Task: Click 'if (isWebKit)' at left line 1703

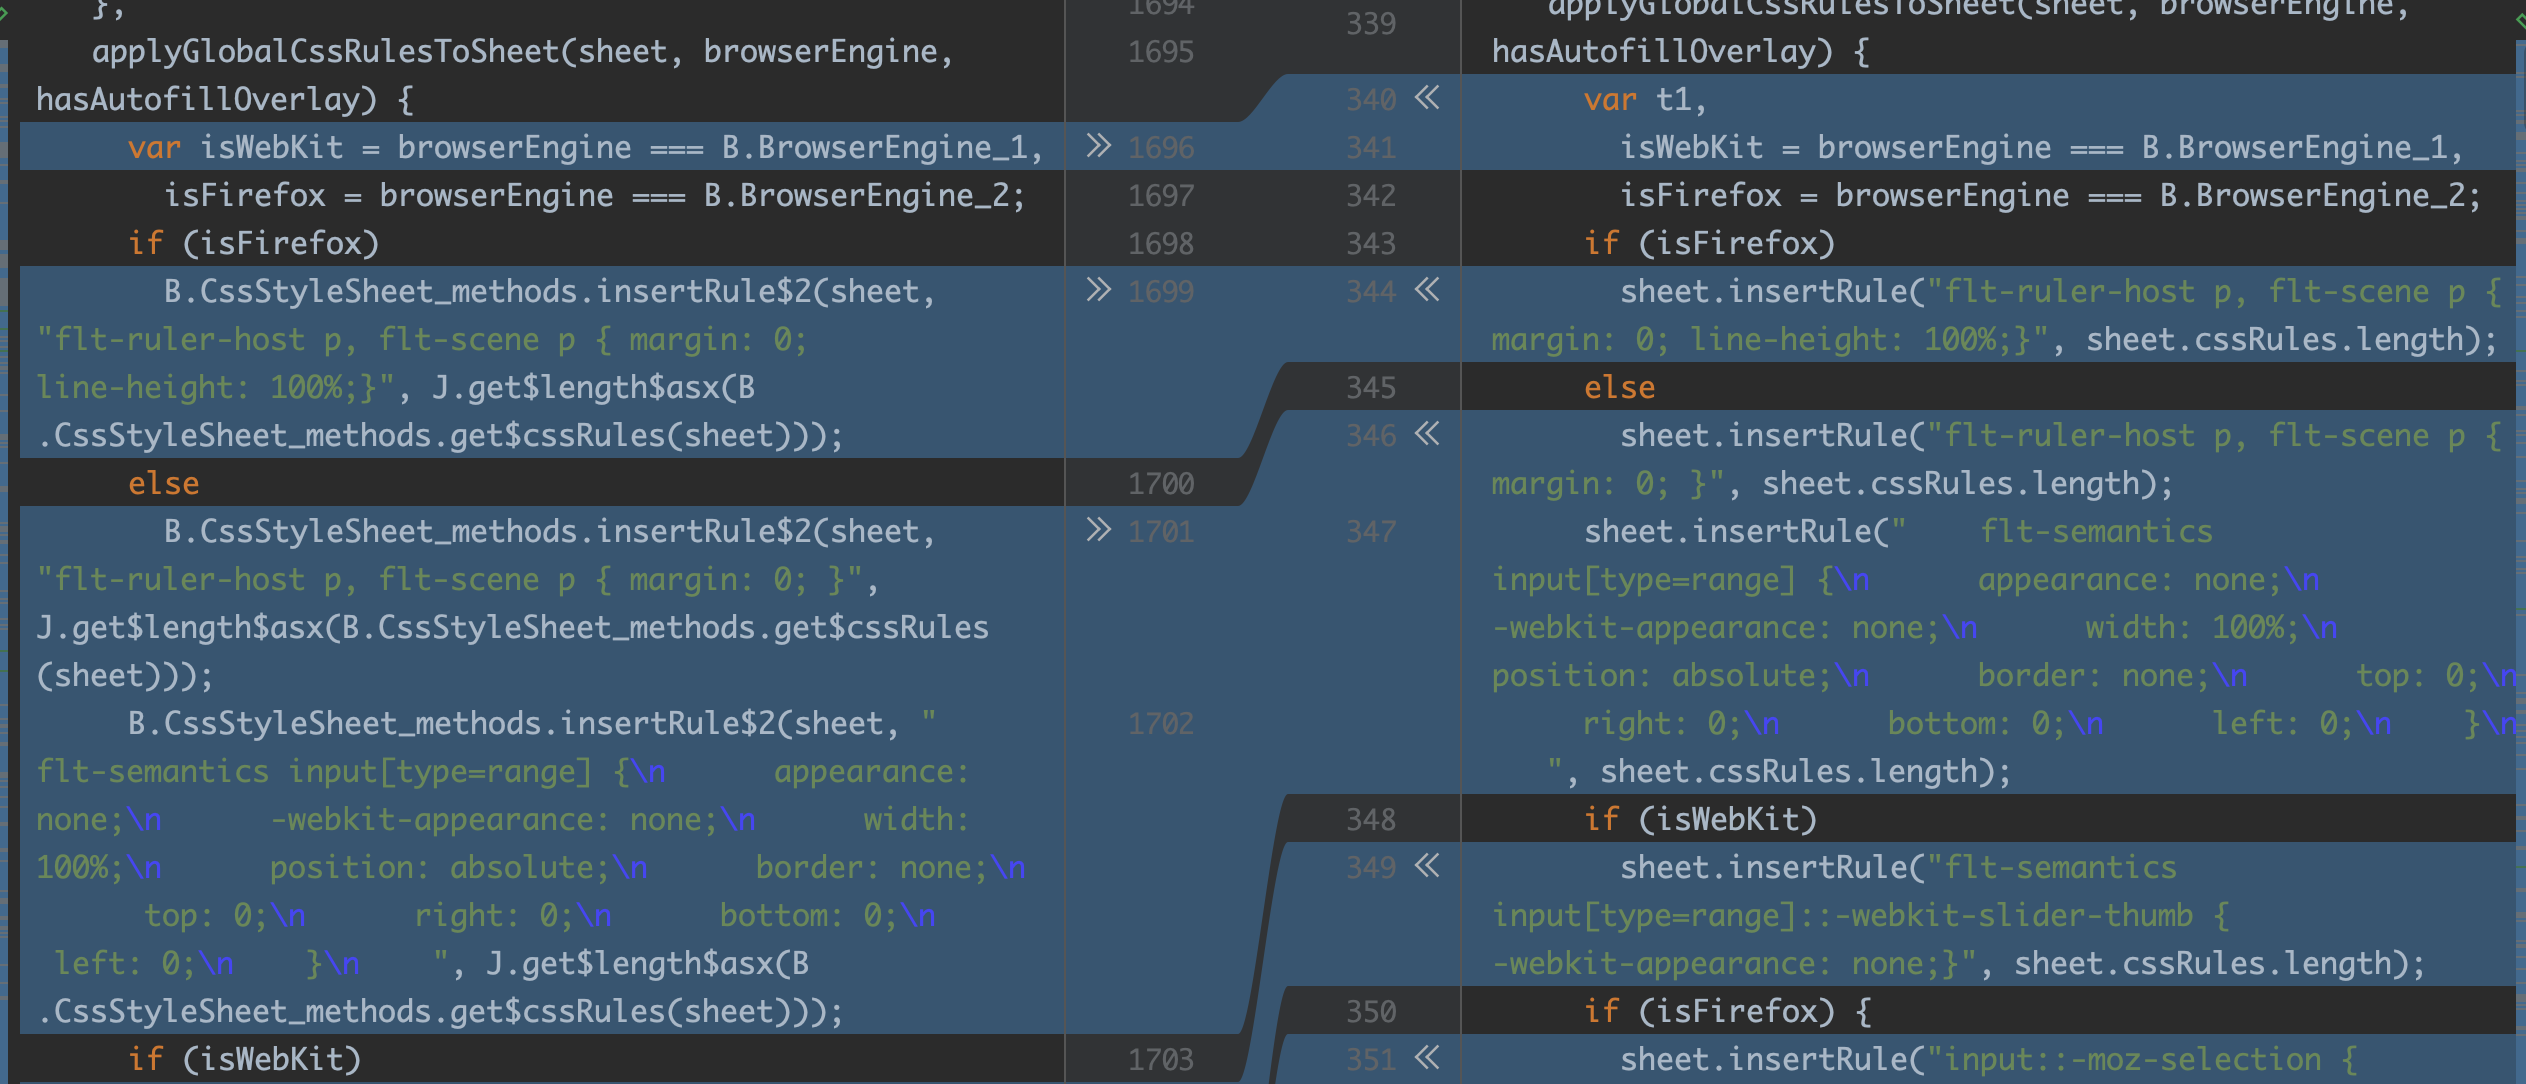Action: [x=244, y=1059]
